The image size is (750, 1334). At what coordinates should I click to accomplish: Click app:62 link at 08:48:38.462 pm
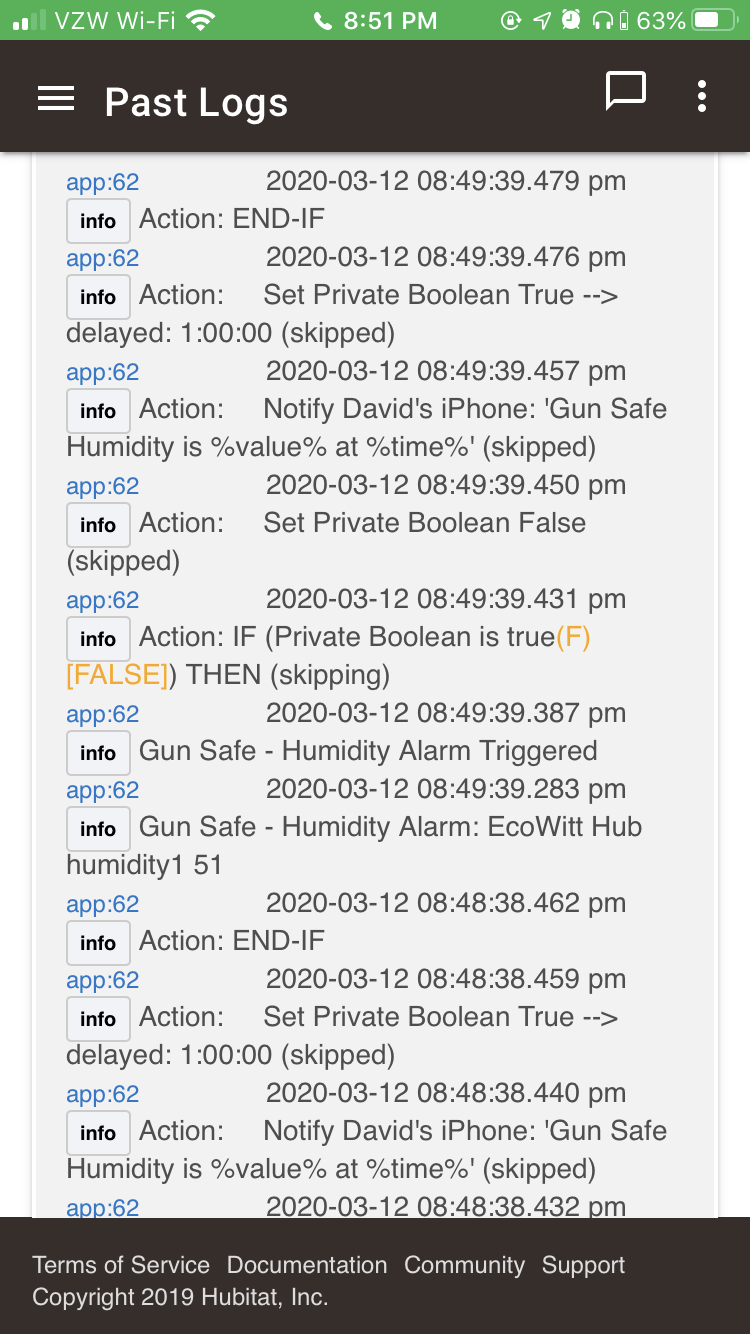point(102,904)
